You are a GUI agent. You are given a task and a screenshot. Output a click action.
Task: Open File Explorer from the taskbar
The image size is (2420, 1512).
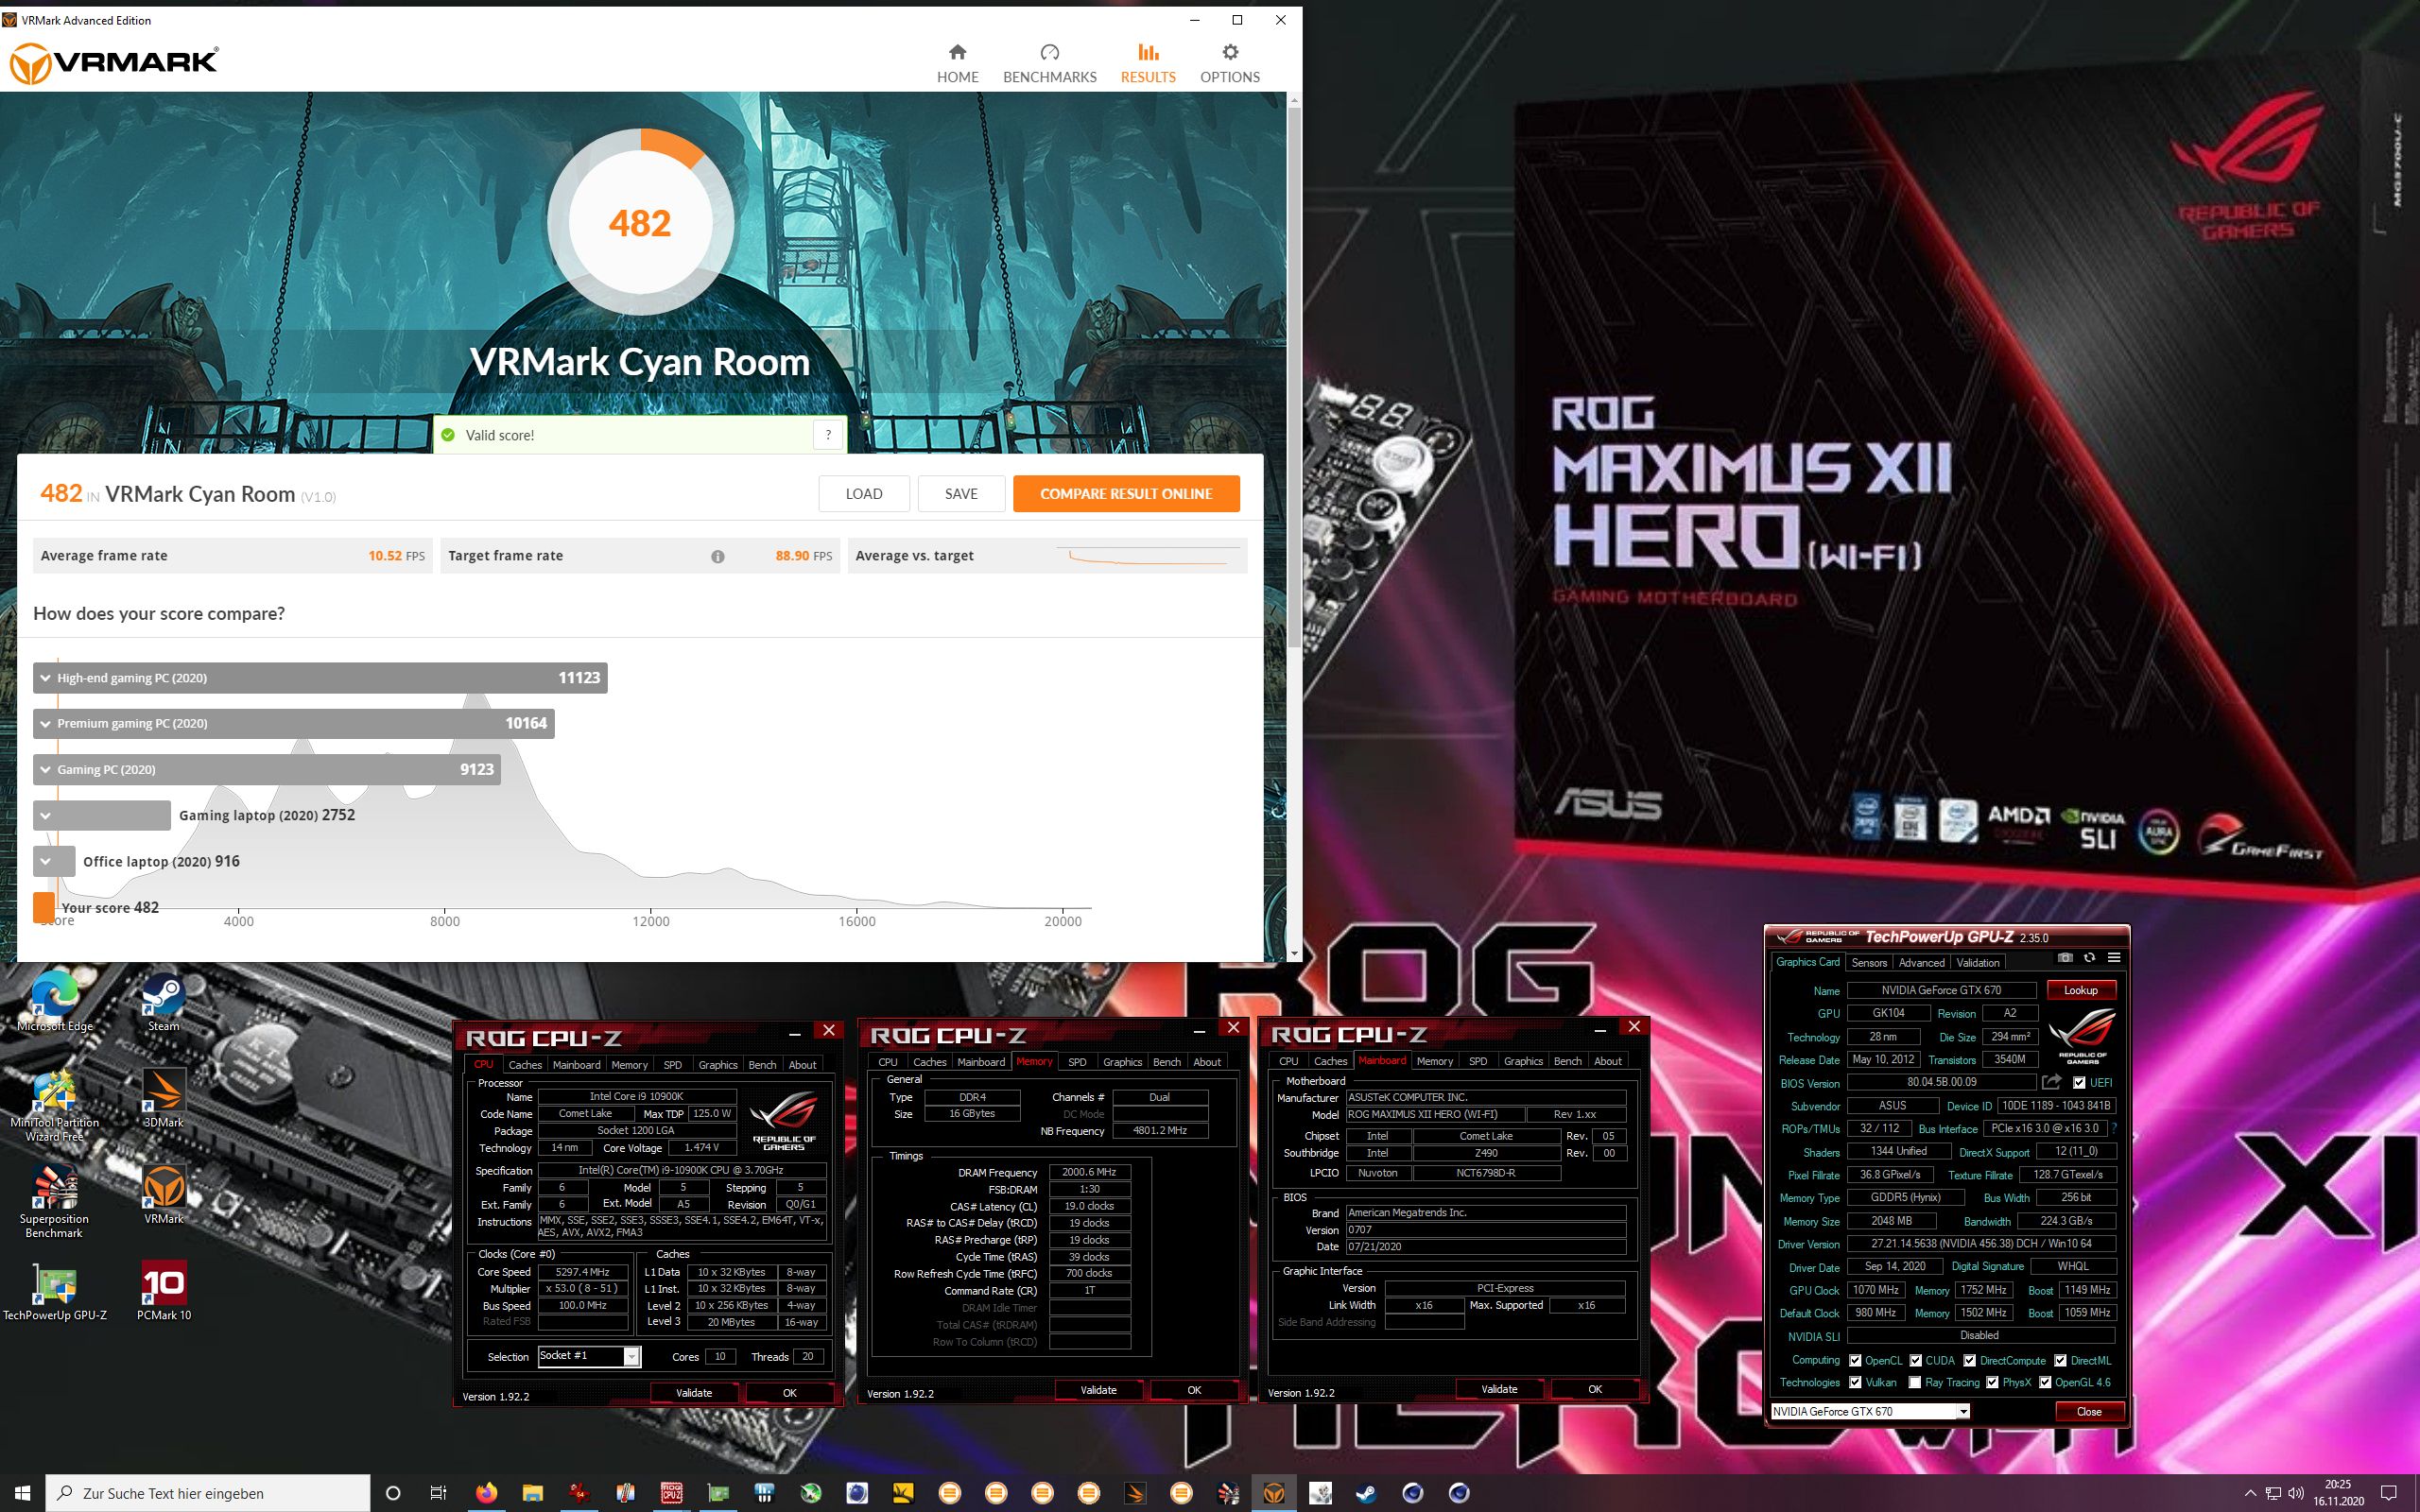click(x=532, y=1493)
